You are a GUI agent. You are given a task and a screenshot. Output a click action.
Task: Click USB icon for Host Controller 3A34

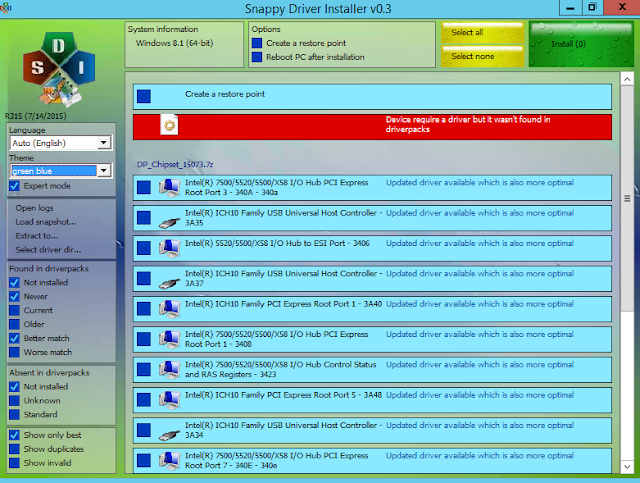[x=169, y=435]
